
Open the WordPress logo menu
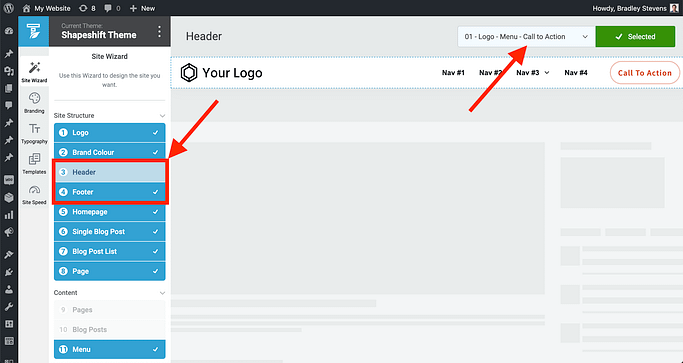coord(9,8)
